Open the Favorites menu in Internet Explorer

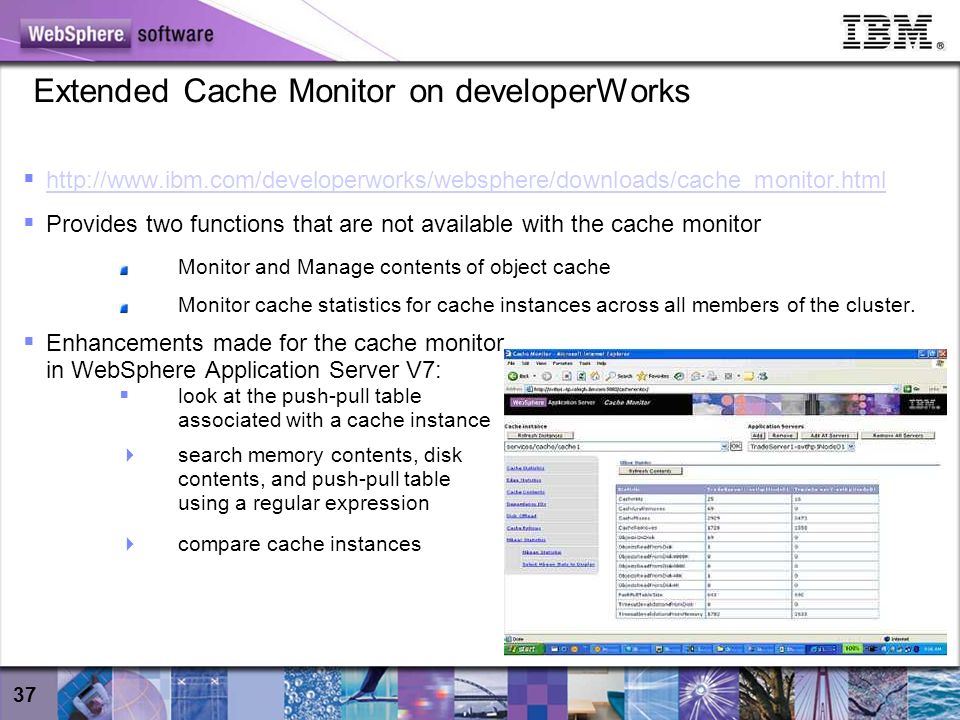[563, 363]
